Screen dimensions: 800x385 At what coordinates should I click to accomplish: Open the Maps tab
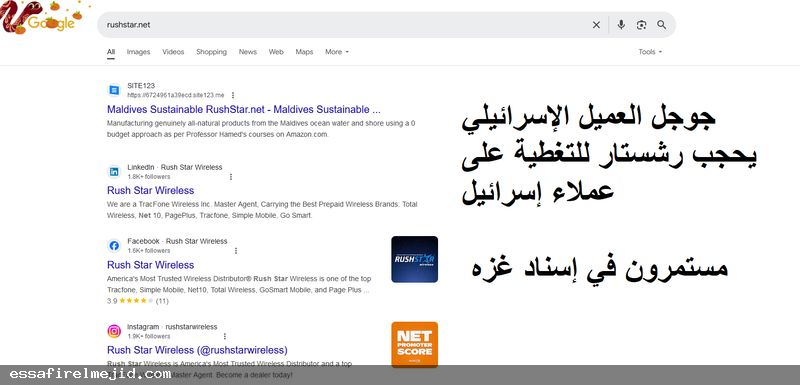point(304,52)
